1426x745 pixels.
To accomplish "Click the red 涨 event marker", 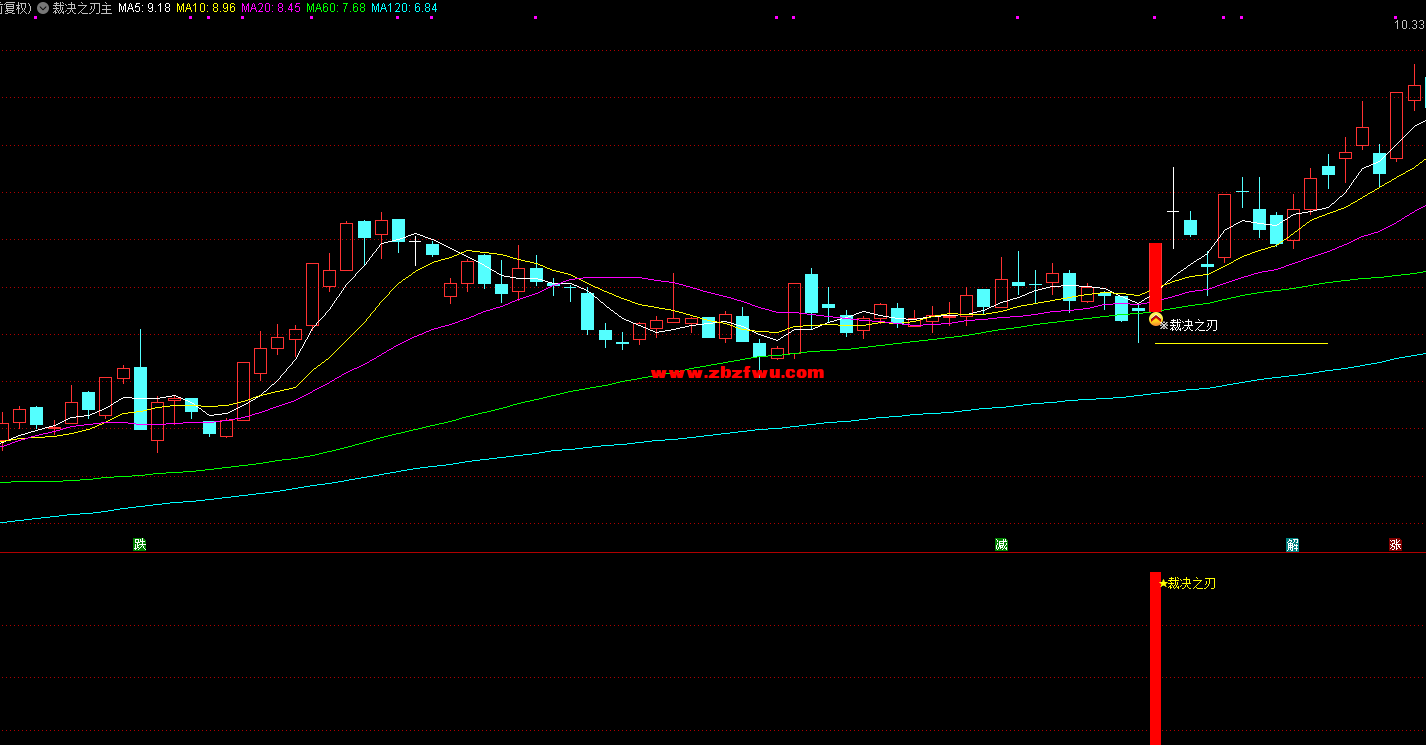I will pos(1395,545).
